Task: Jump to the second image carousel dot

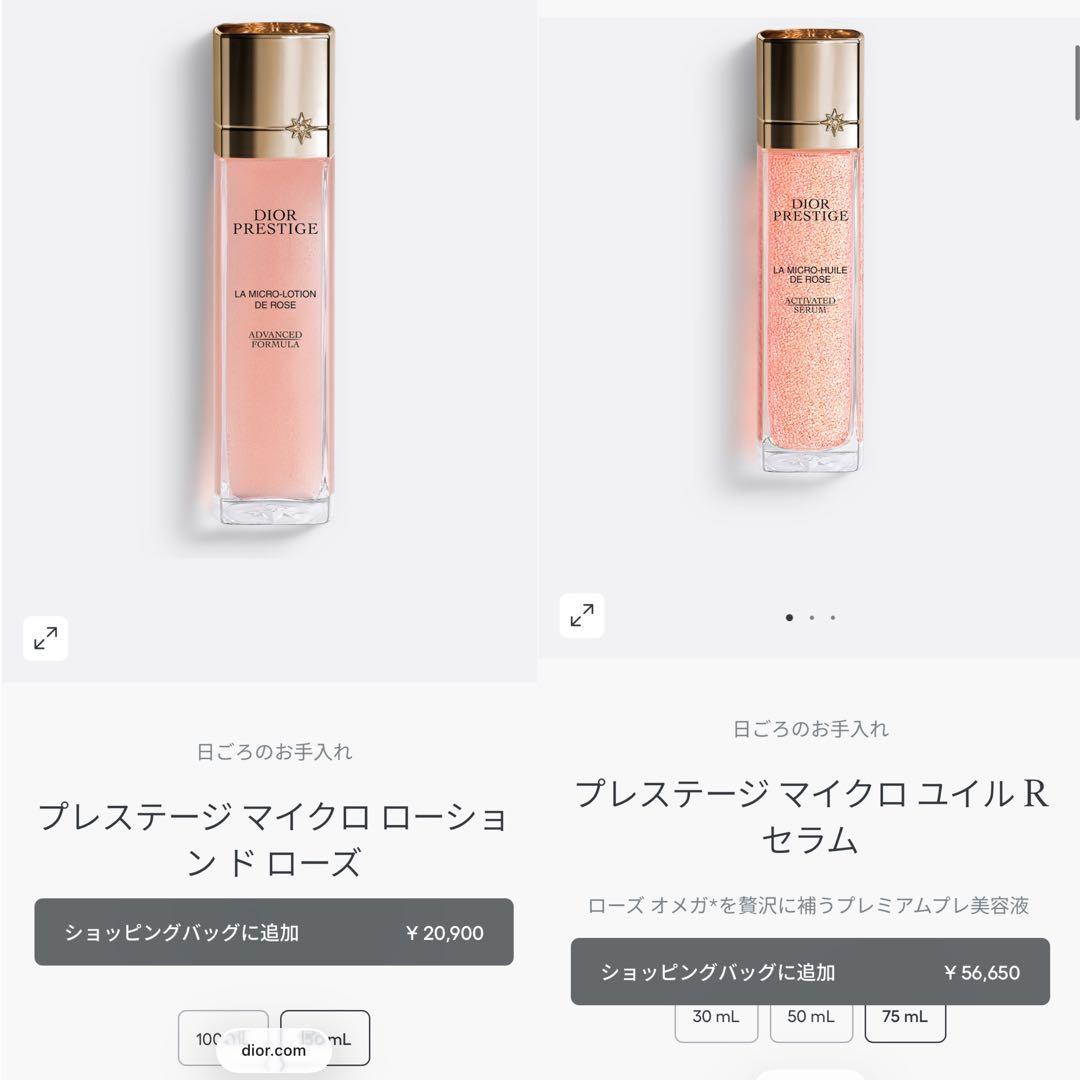Action: [812, 618]
